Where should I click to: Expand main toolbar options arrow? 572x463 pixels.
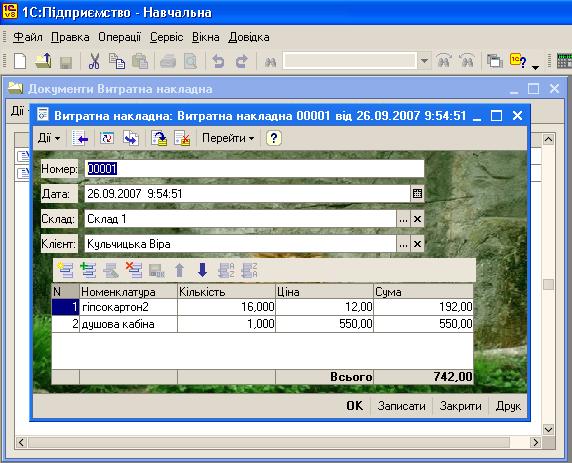tap(536, 67)
